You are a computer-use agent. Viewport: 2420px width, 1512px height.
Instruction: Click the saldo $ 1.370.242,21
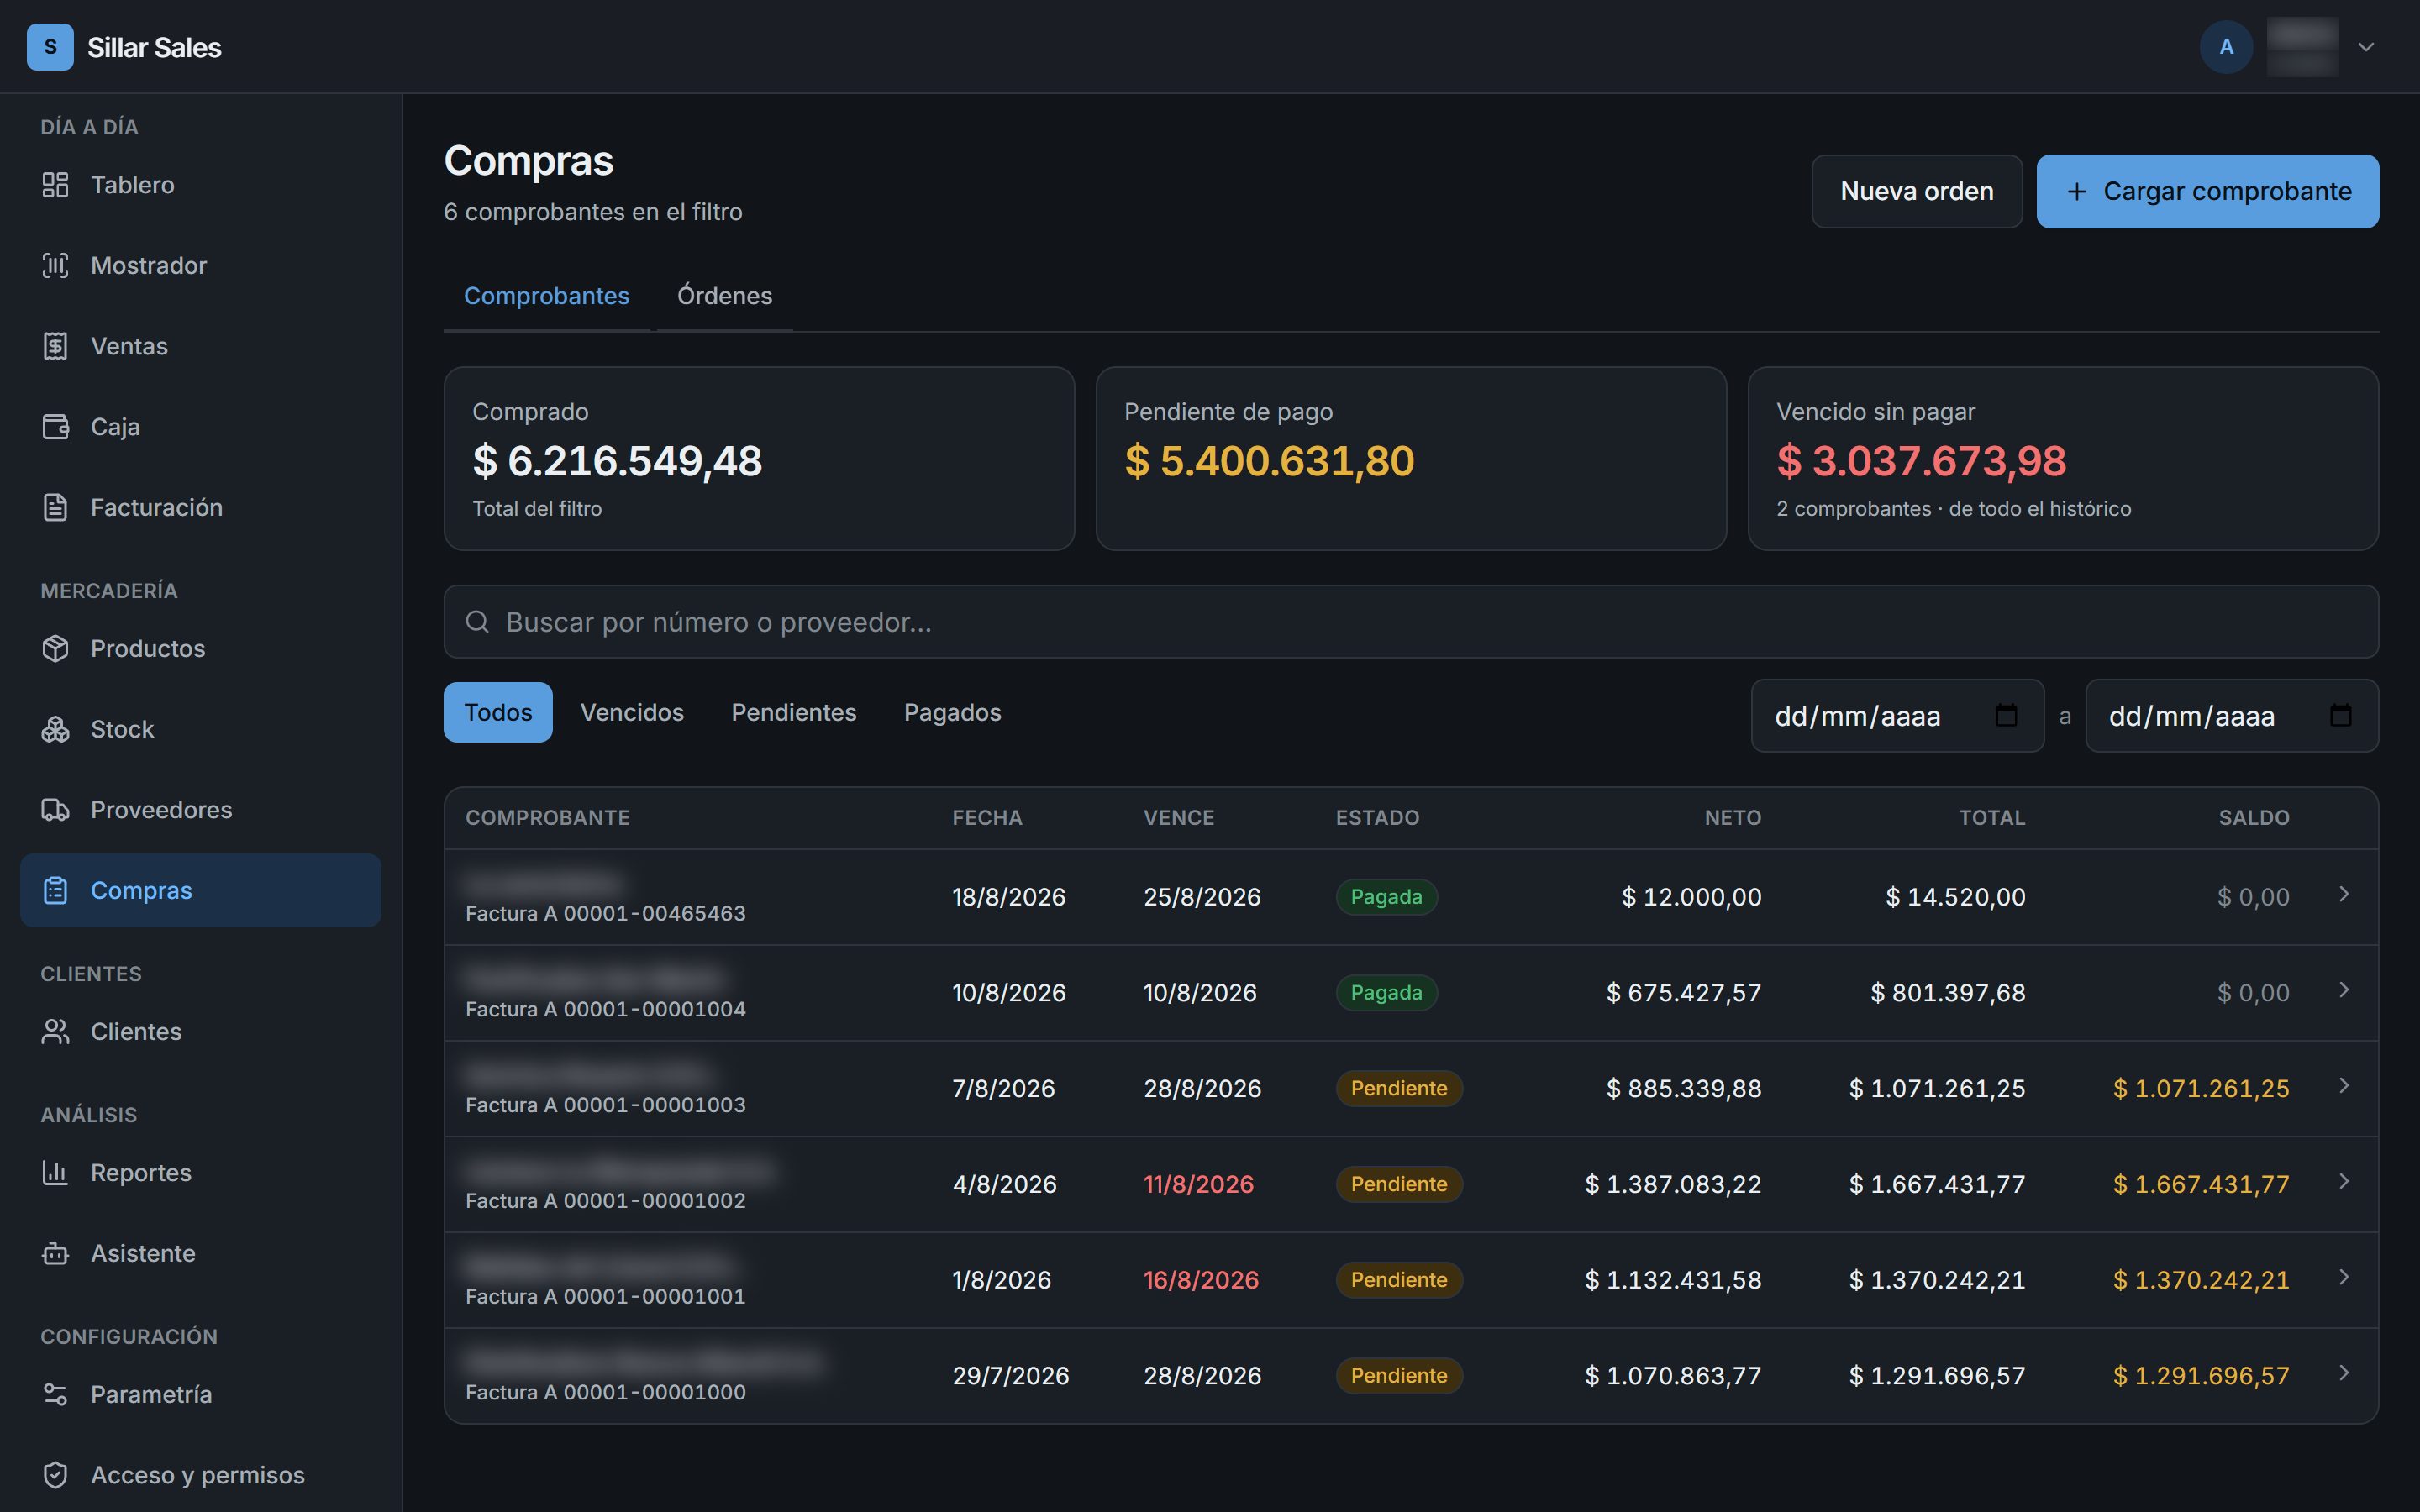tap(2201, 1280)
